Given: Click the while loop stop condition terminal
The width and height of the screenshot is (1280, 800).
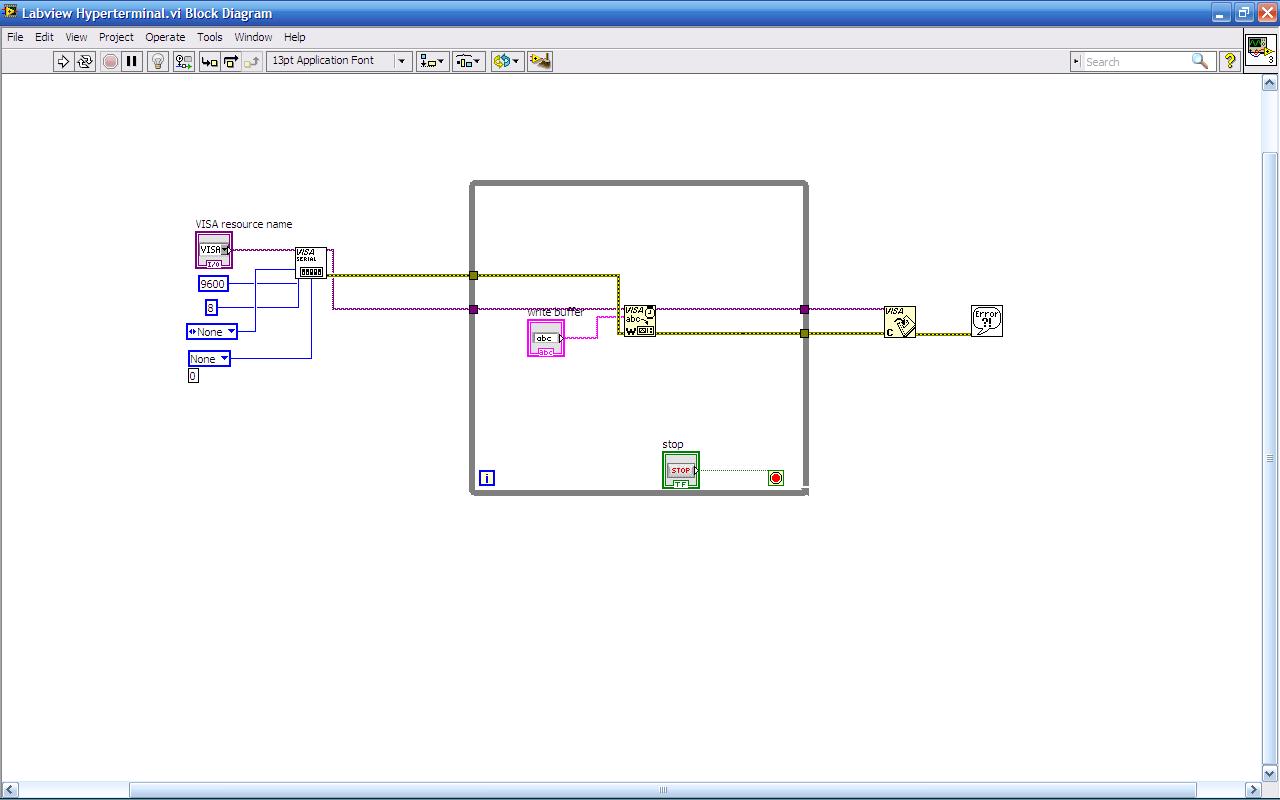Looking at the screenshot, I should coord(775,478).
